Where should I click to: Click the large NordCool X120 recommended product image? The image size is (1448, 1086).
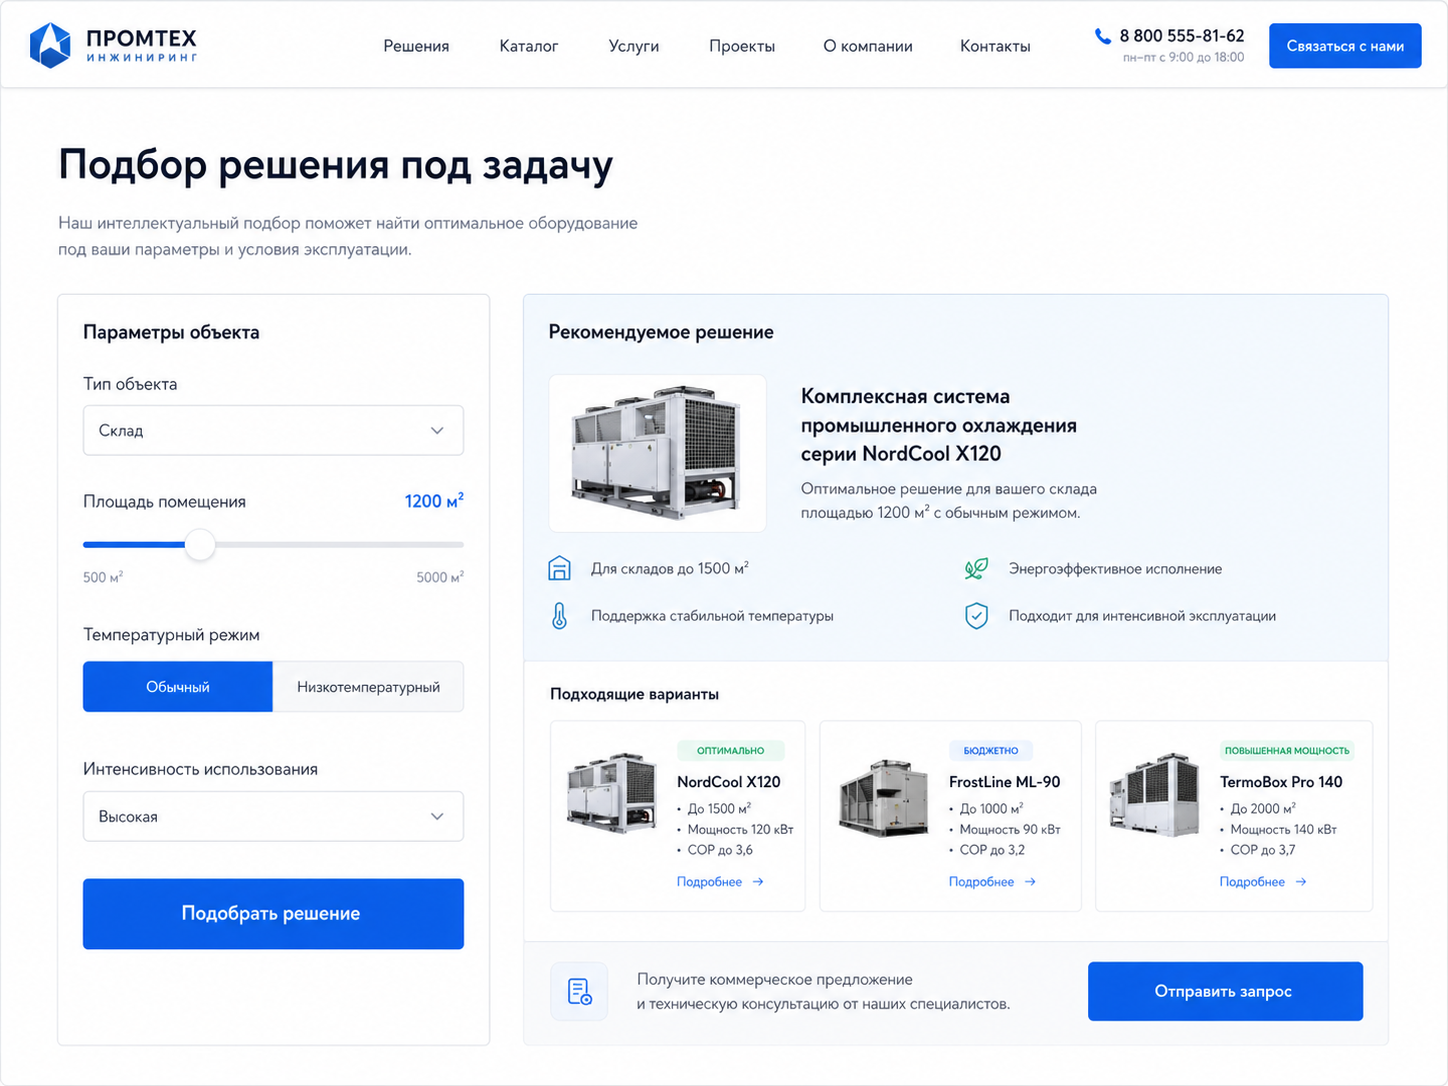coord(657,453)
